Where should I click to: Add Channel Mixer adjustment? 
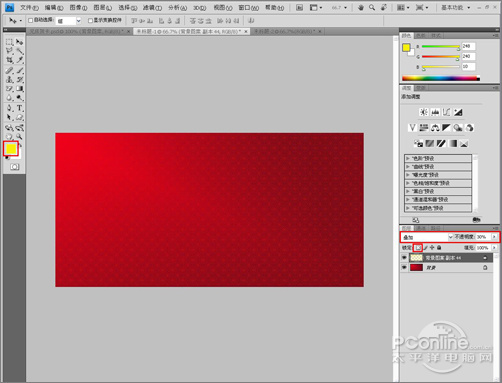pos(469,128)
